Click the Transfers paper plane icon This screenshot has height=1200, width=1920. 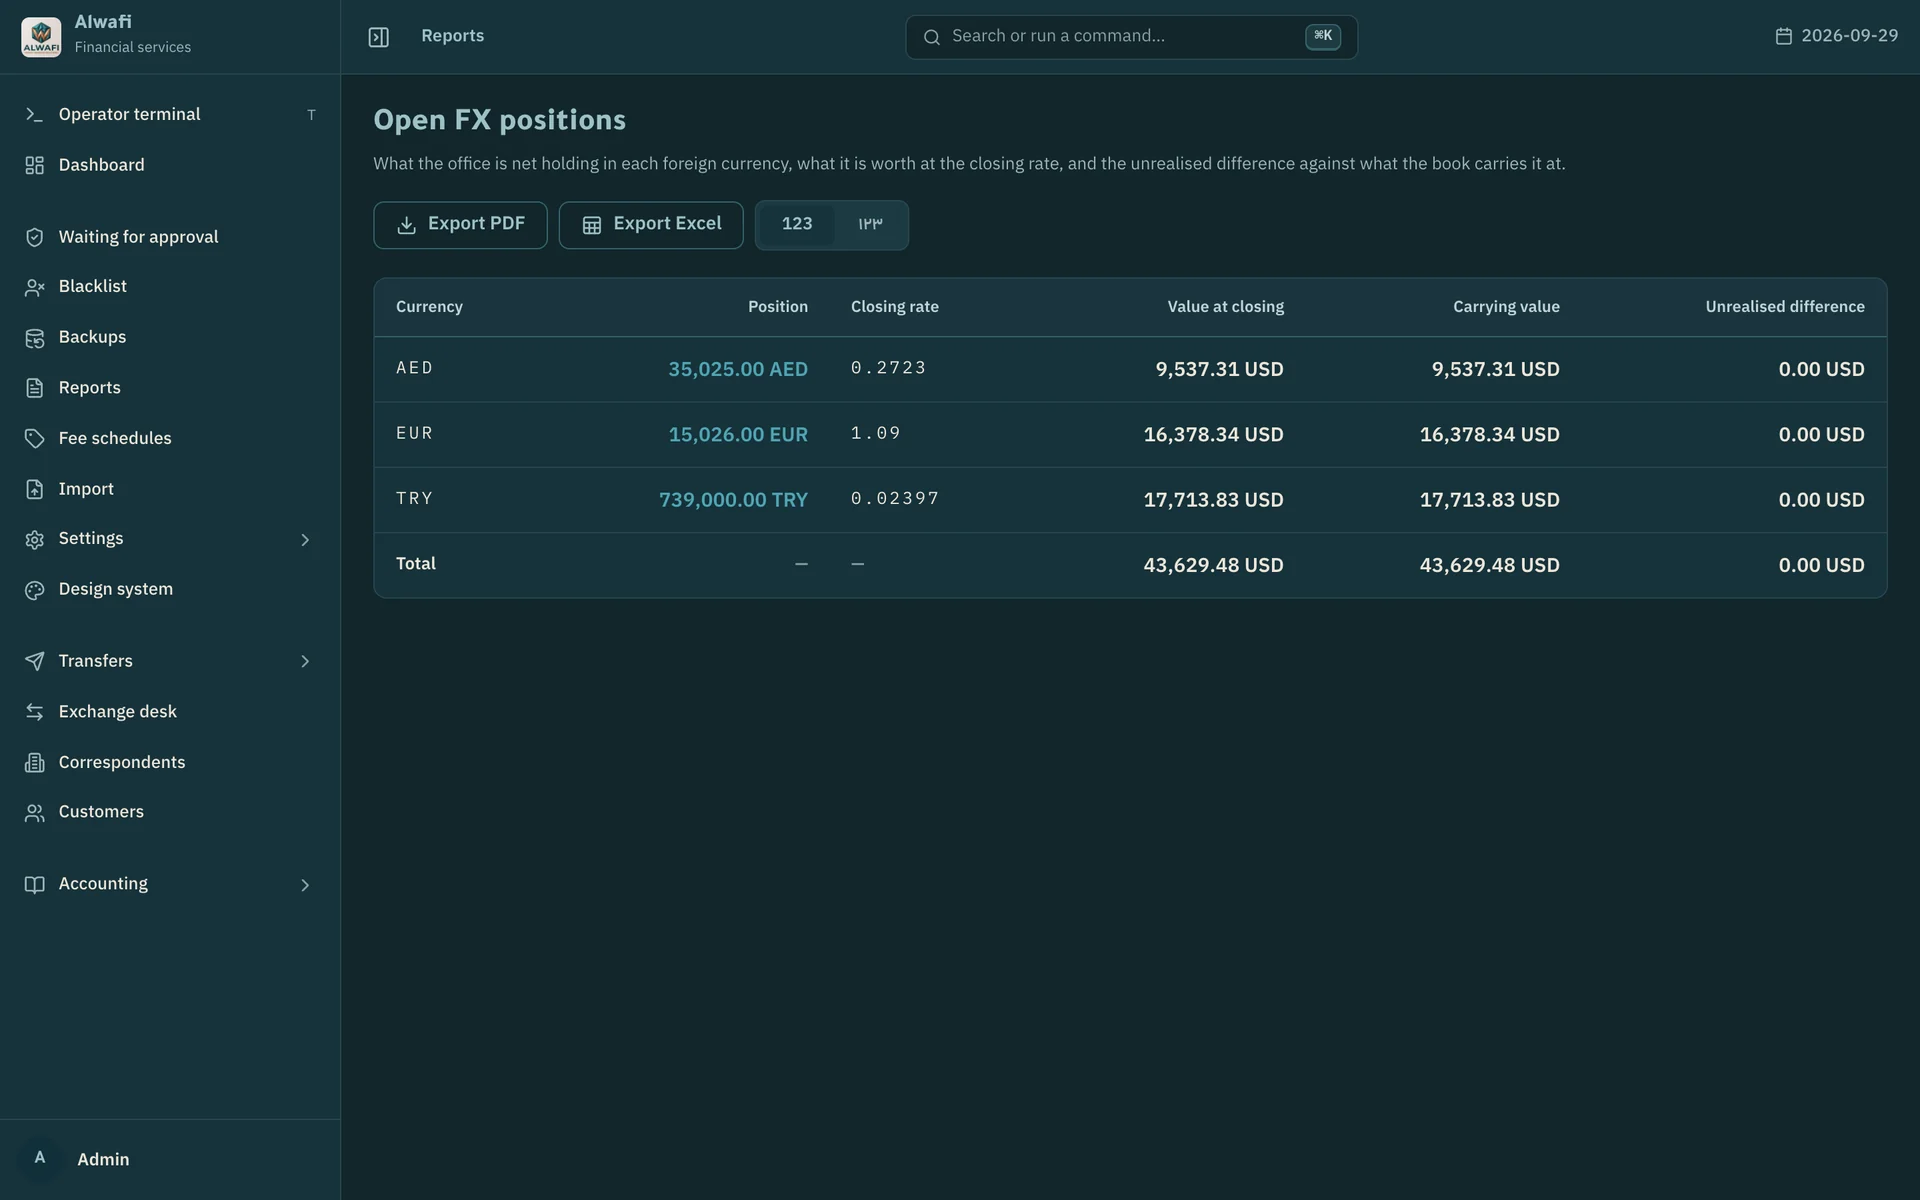[x=34, y=661]
